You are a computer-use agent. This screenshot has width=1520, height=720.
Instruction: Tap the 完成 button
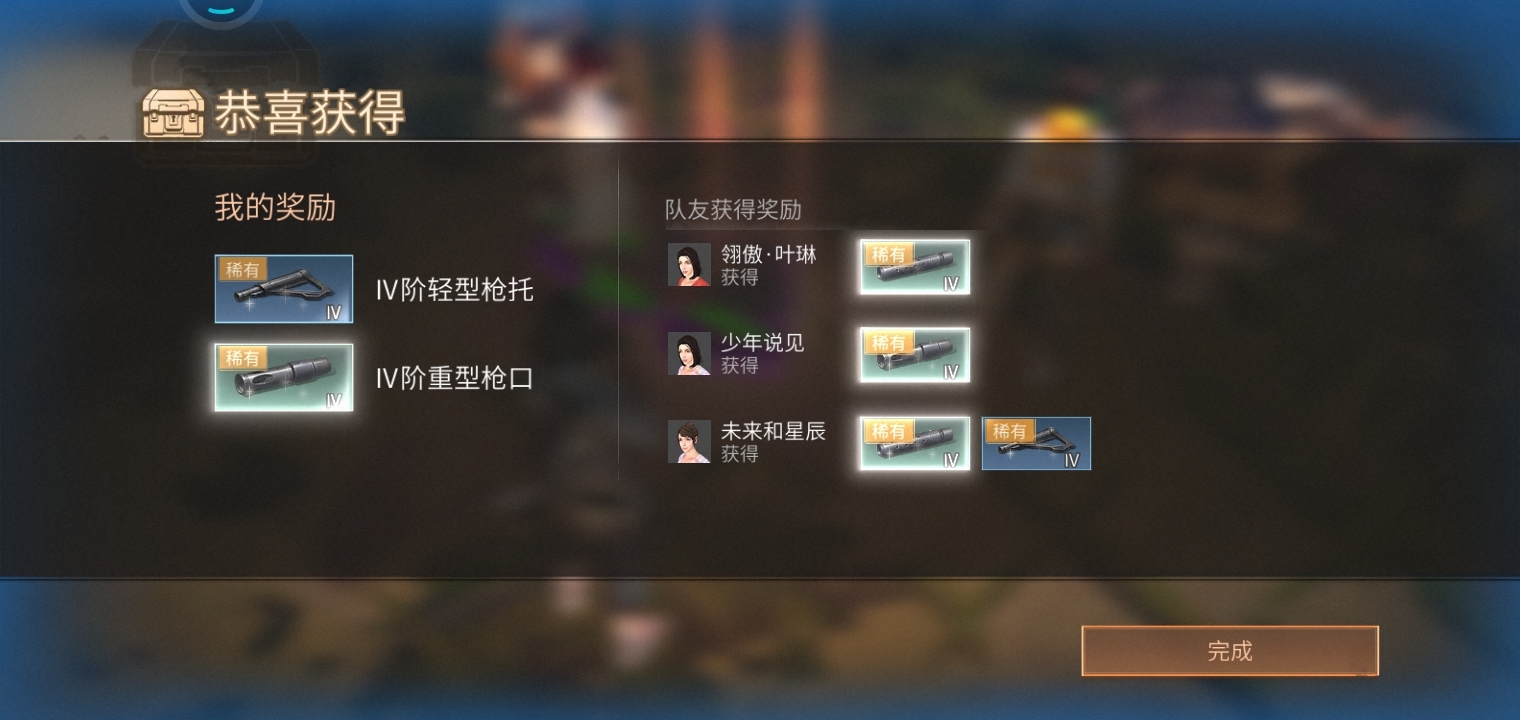pyautogui.click(x=1230, y=651)
